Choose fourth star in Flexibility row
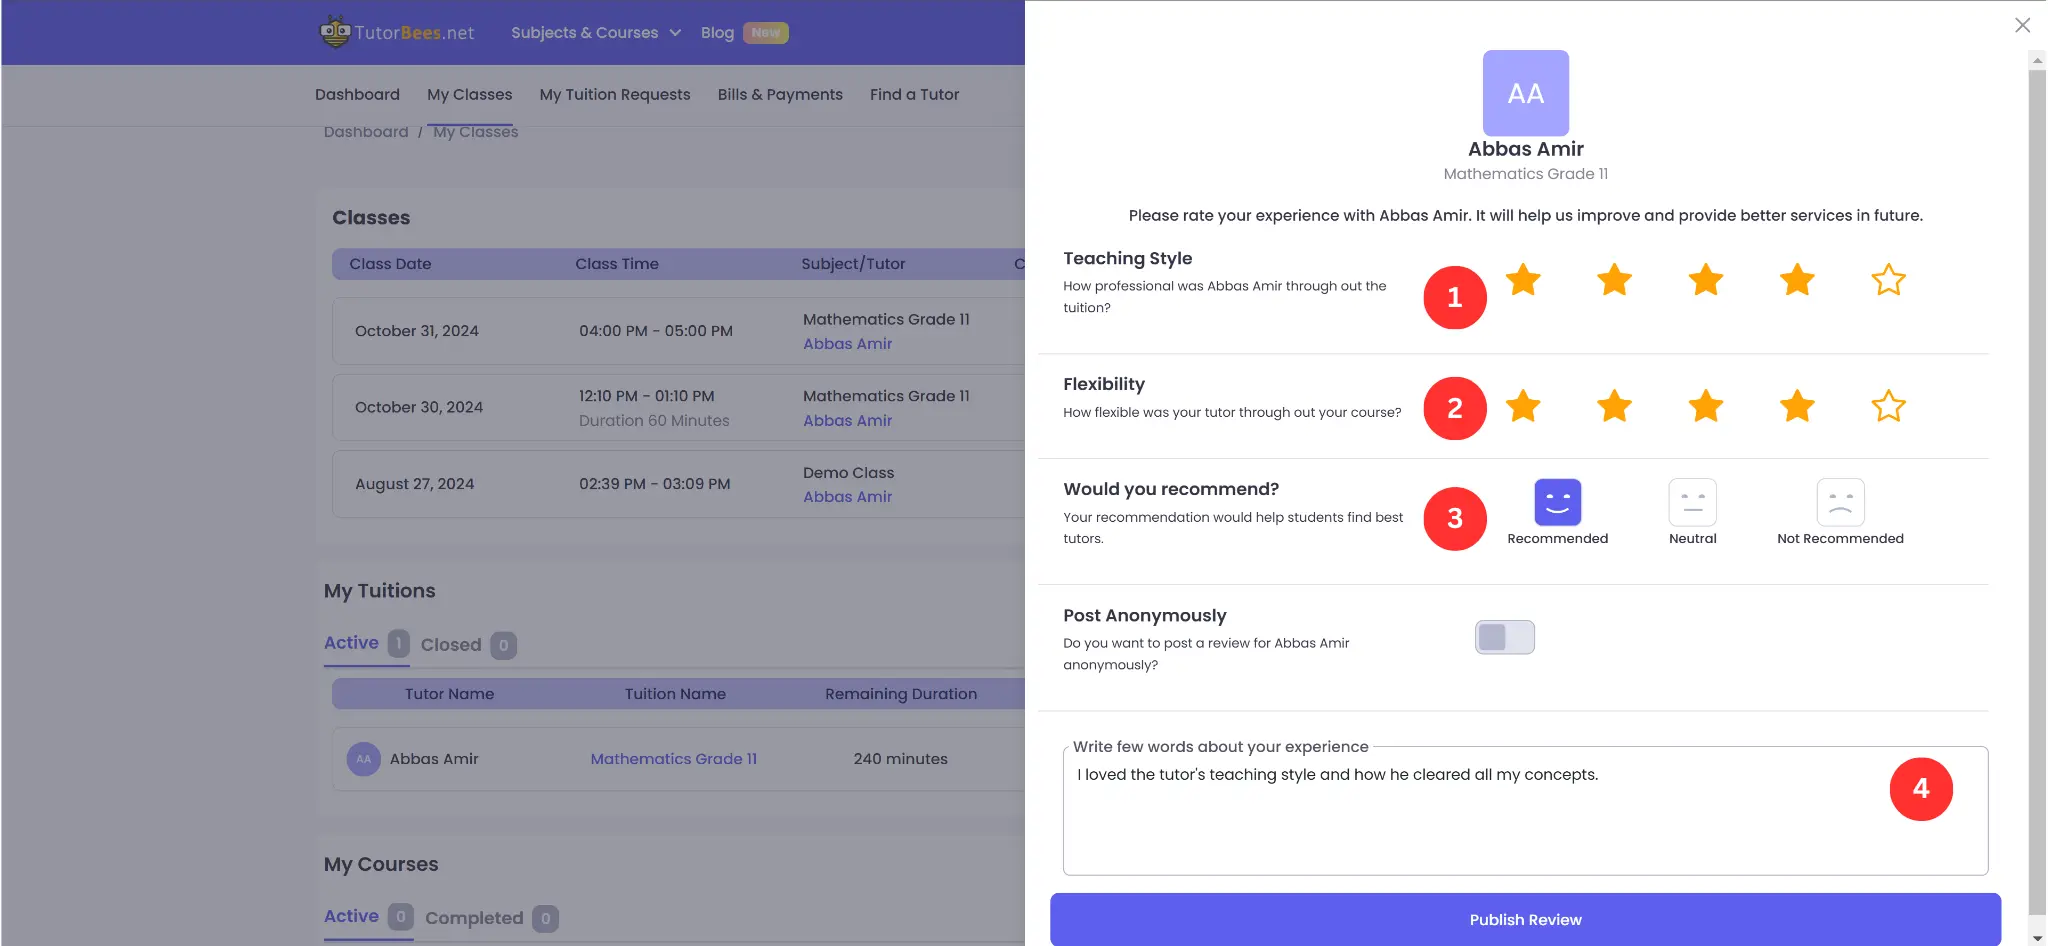 pos(1797,406)
